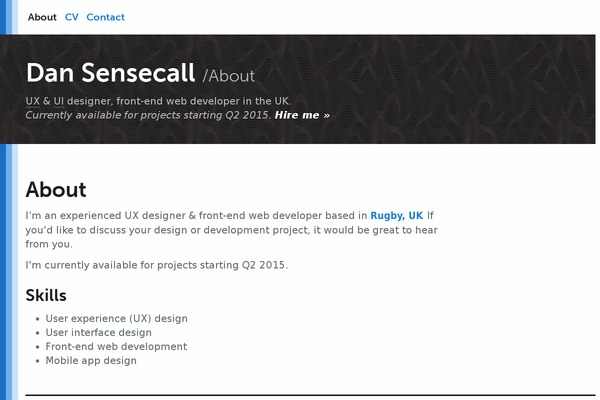This screenshot has width=600, height=400.
Task: Open the 'Rugby, UK' link
Action: point(396,215)
